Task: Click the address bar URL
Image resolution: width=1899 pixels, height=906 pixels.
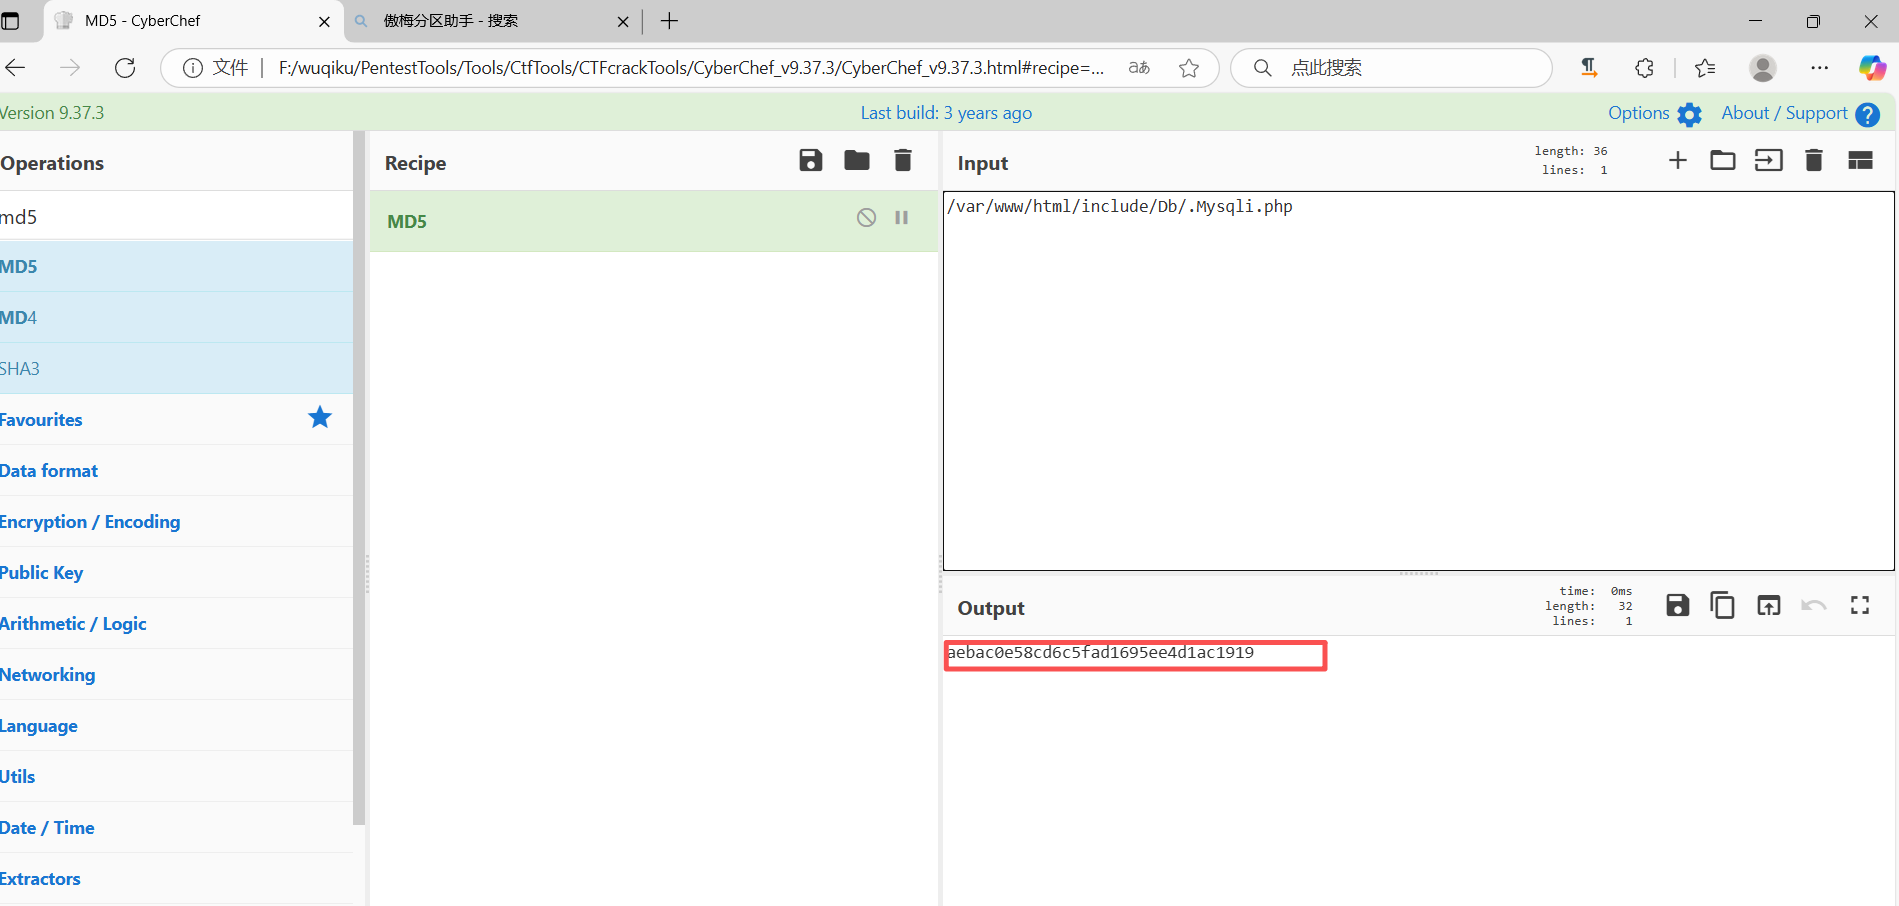Action: (691, 67)
